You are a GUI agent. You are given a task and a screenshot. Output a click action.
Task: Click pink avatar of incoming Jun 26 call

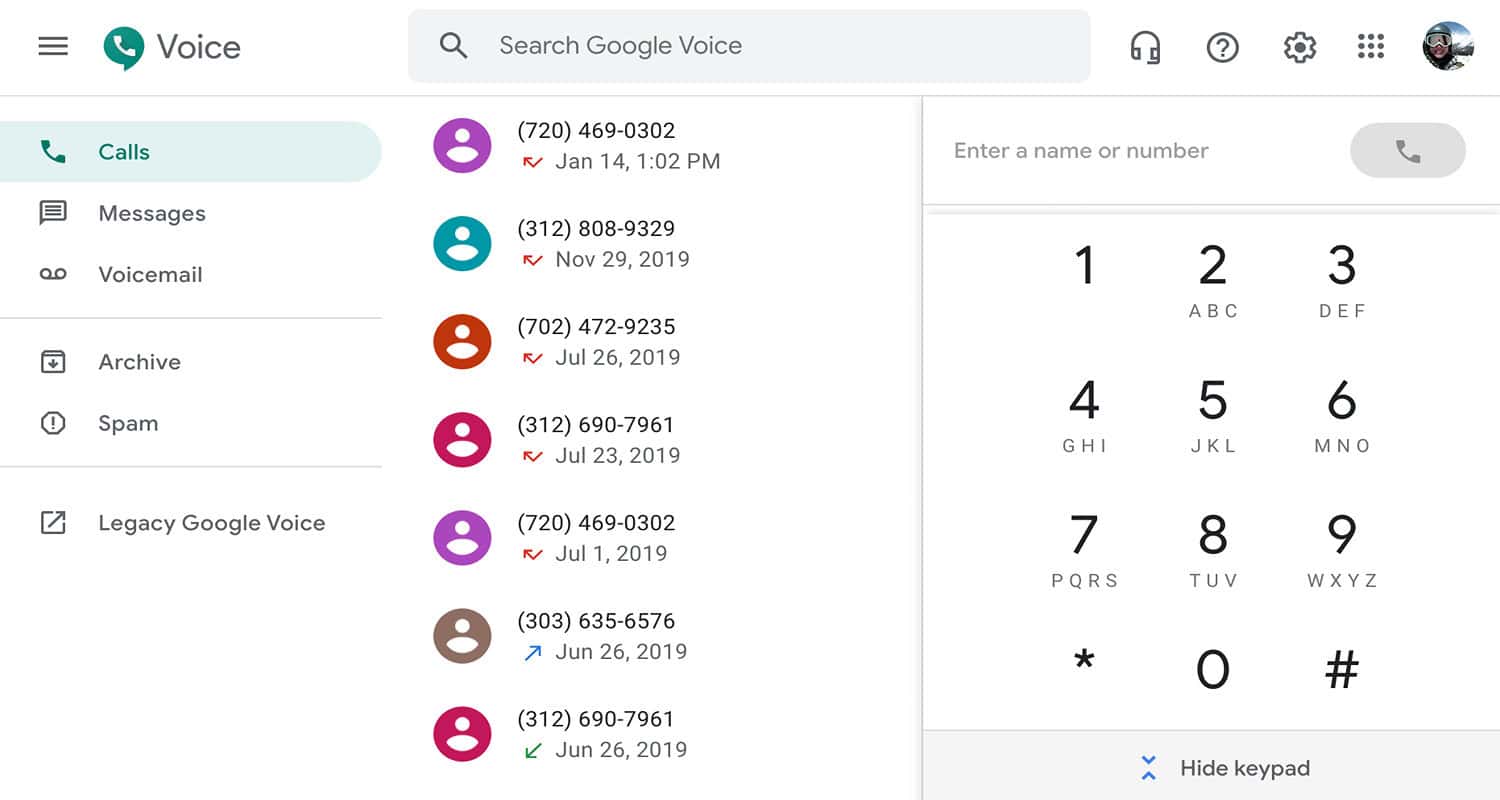tap(462, 734)
